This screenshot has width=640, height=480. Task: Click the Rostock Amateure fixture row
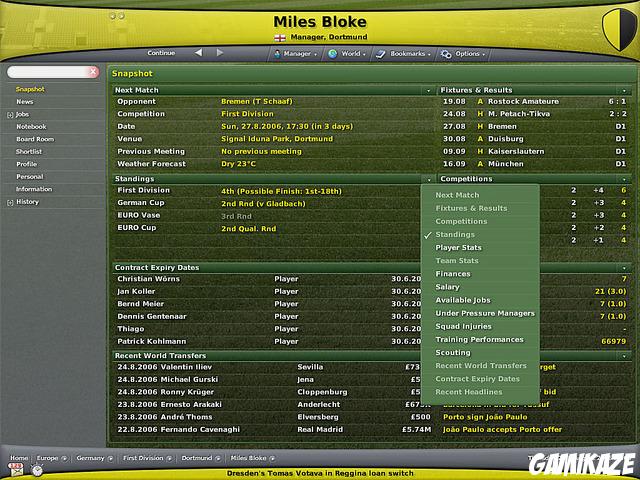click(534, 102)
